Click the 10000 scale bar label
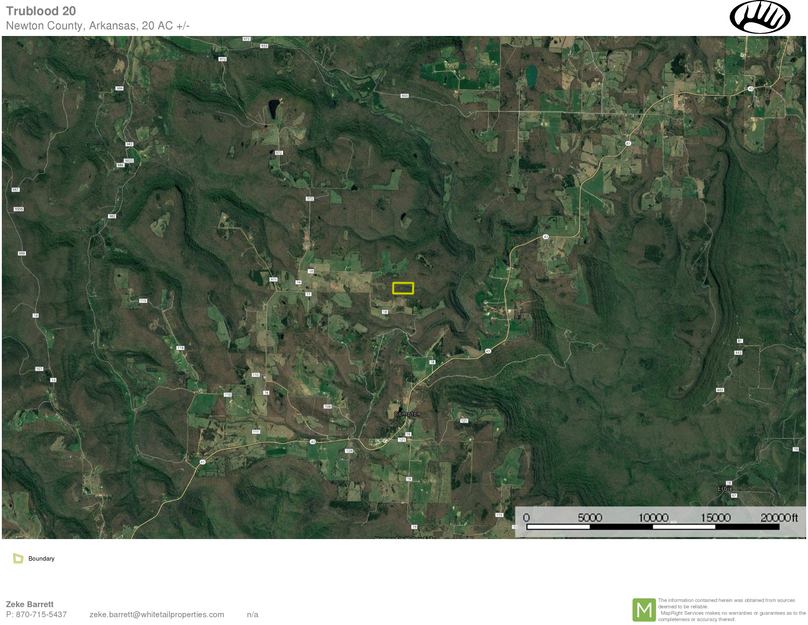The image size is (808, 625). click(x=653, y=517)
